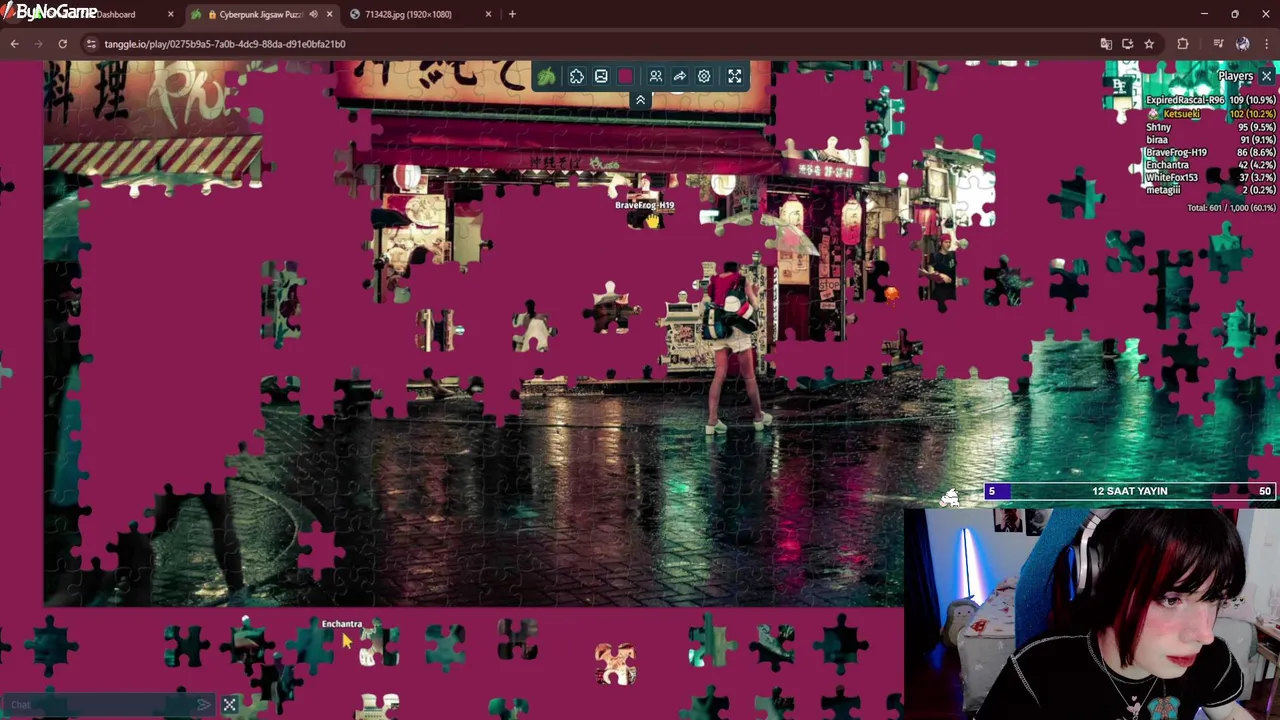View site information icon in address bar
1280x720 pixels.
click(x=91, y=44)
